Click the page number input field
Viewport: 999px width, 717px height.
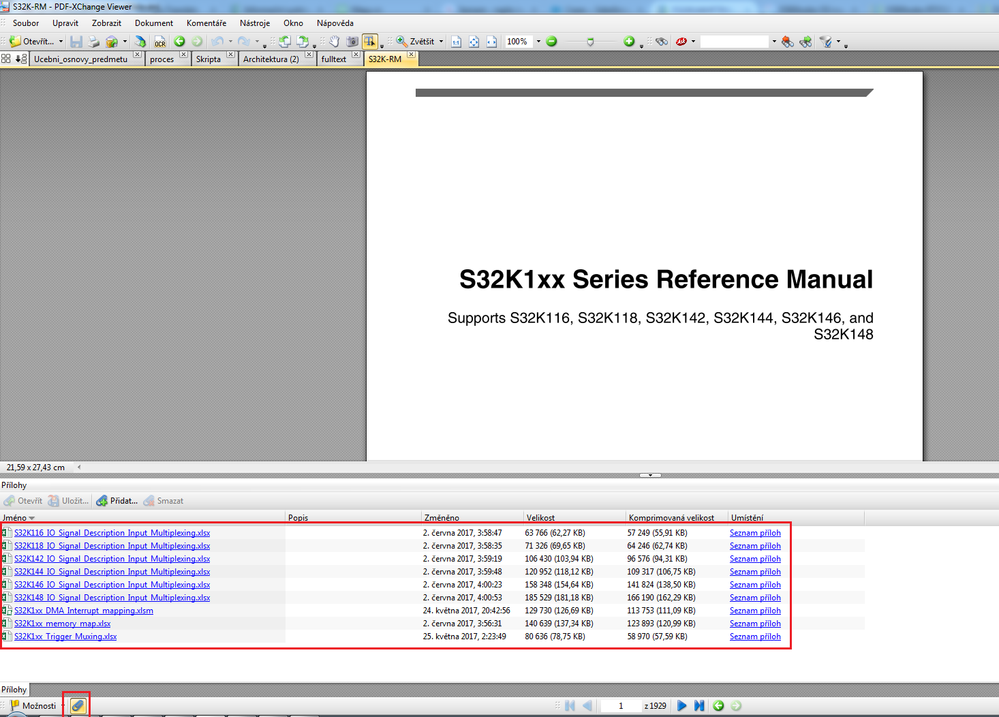click(x=621, y=706)
